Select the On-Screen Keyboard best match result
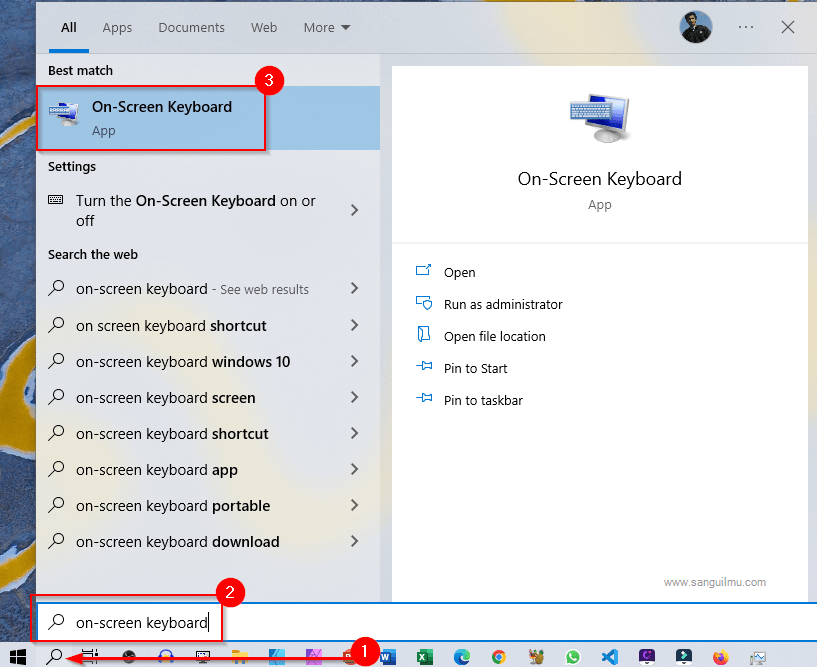 (208, 118)
